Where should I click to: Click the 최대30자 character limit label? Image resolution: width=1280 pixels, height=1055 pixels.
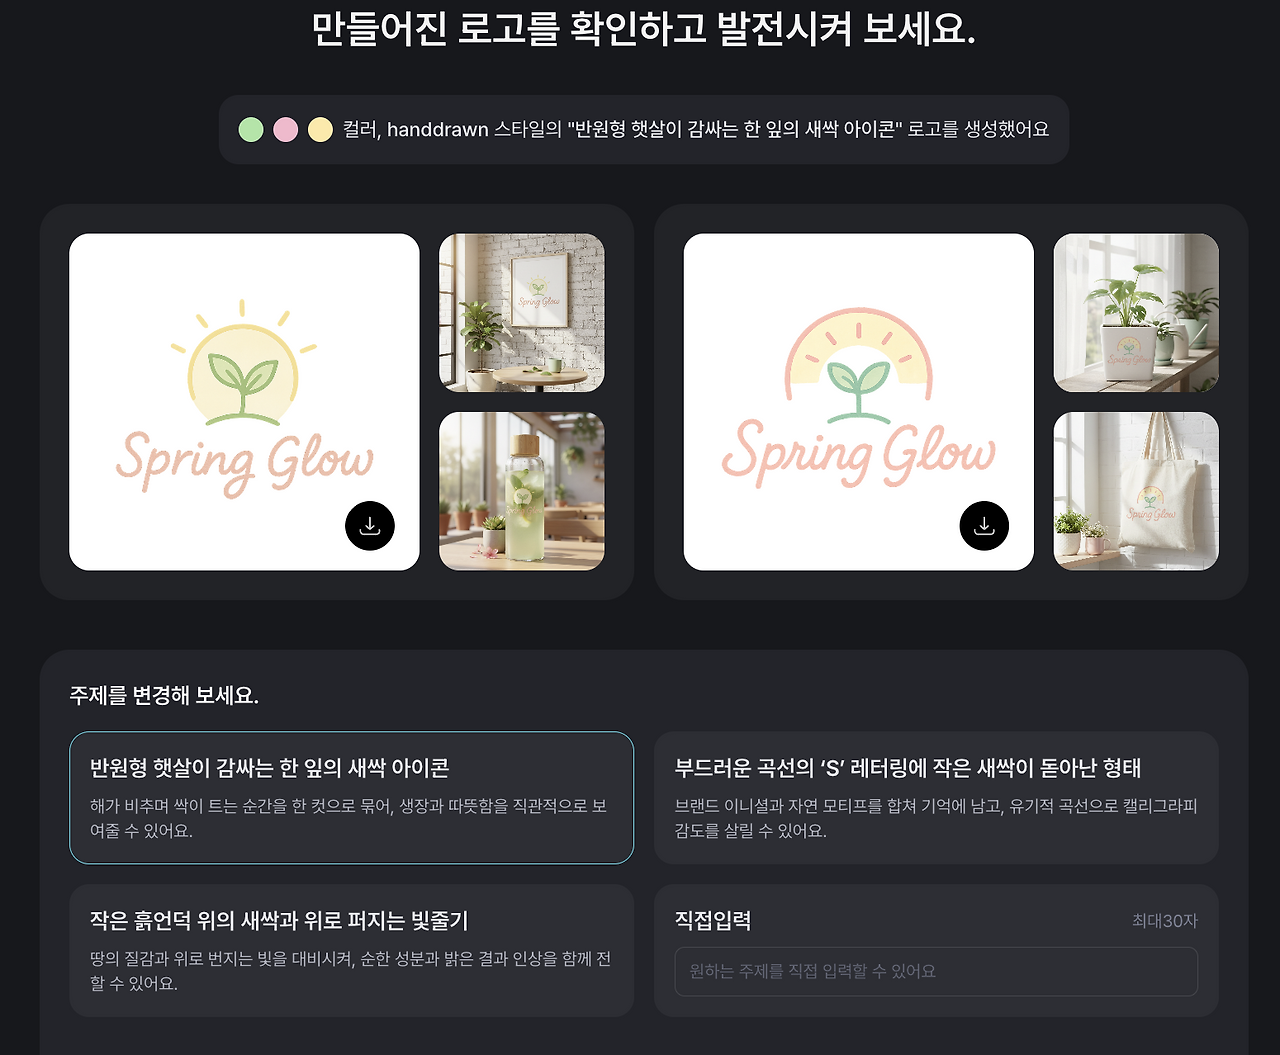click(1165, 921)
